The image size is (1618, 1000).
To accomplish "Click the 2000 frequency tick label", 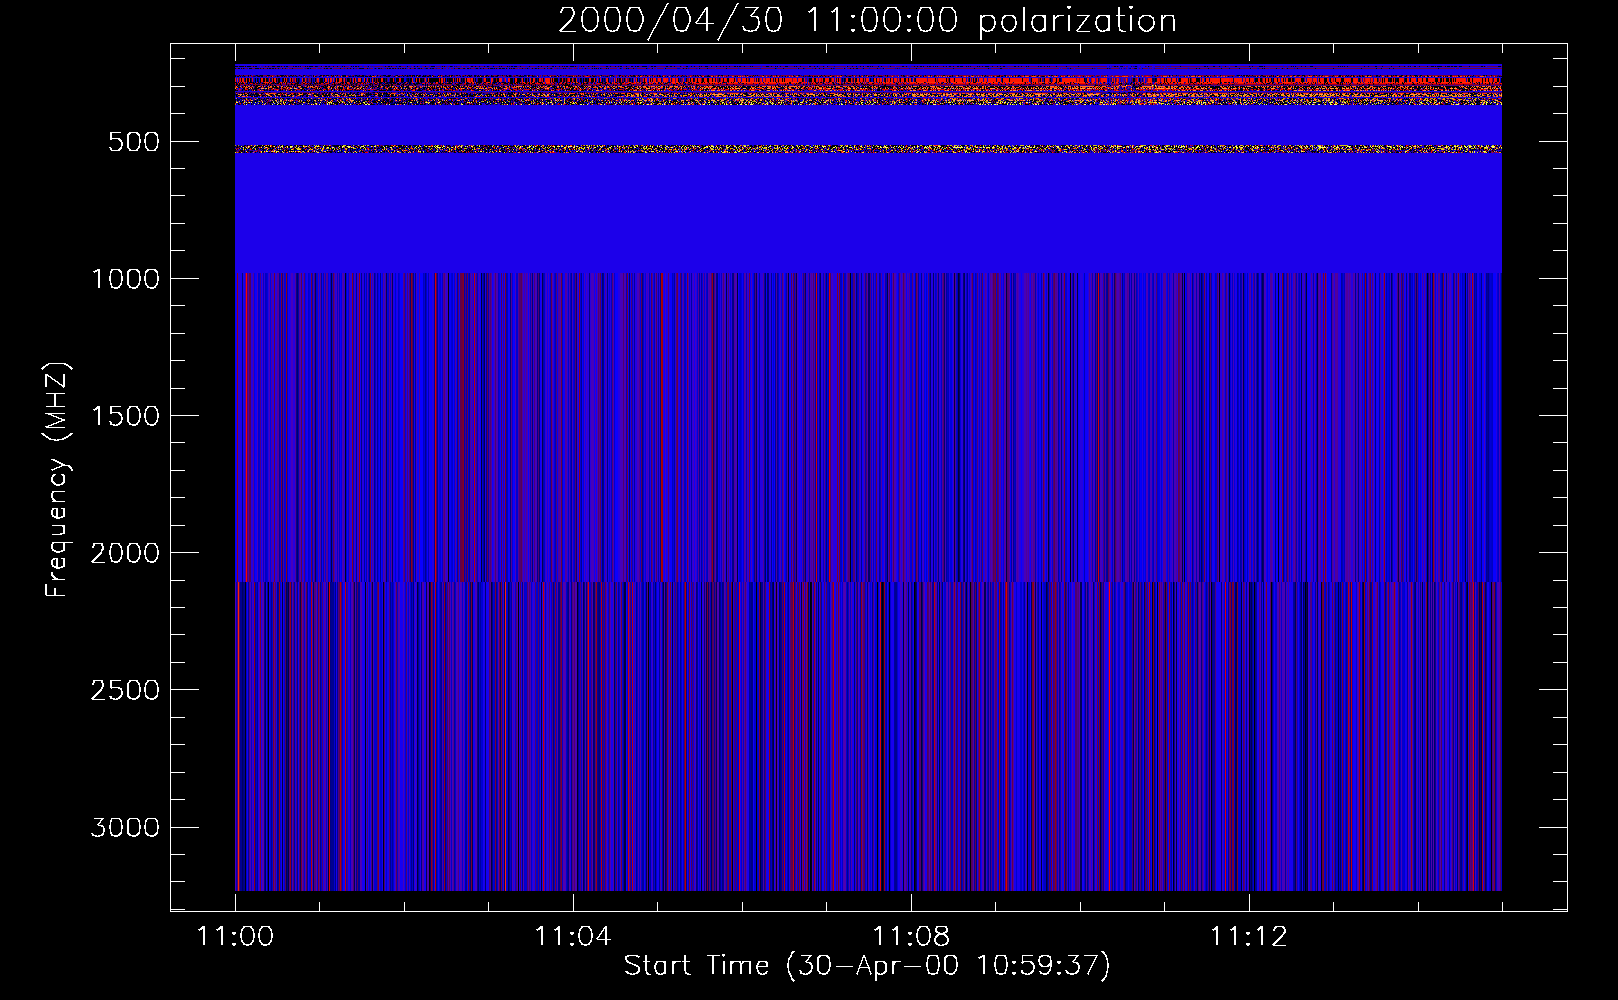I will pyautogui.click(x=125, y=553).
